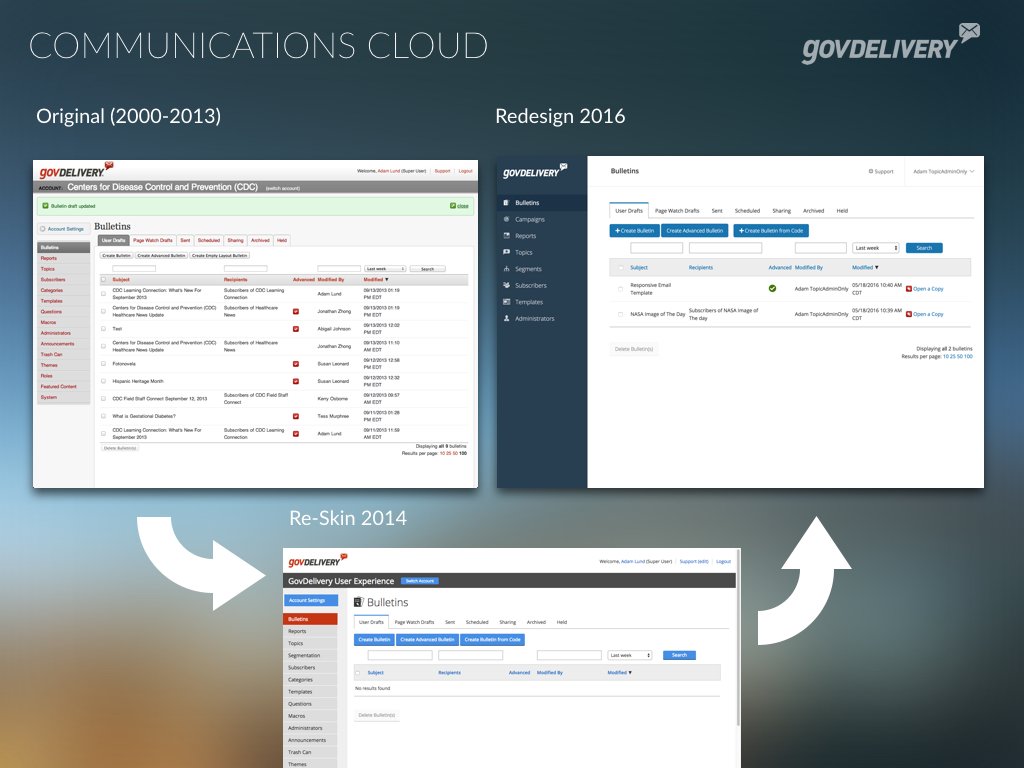Open the Last week dropdown in the 2016 redesign
Image resolution: width=1024 pixels, height=768 pixels.
(x=876, y=248)
